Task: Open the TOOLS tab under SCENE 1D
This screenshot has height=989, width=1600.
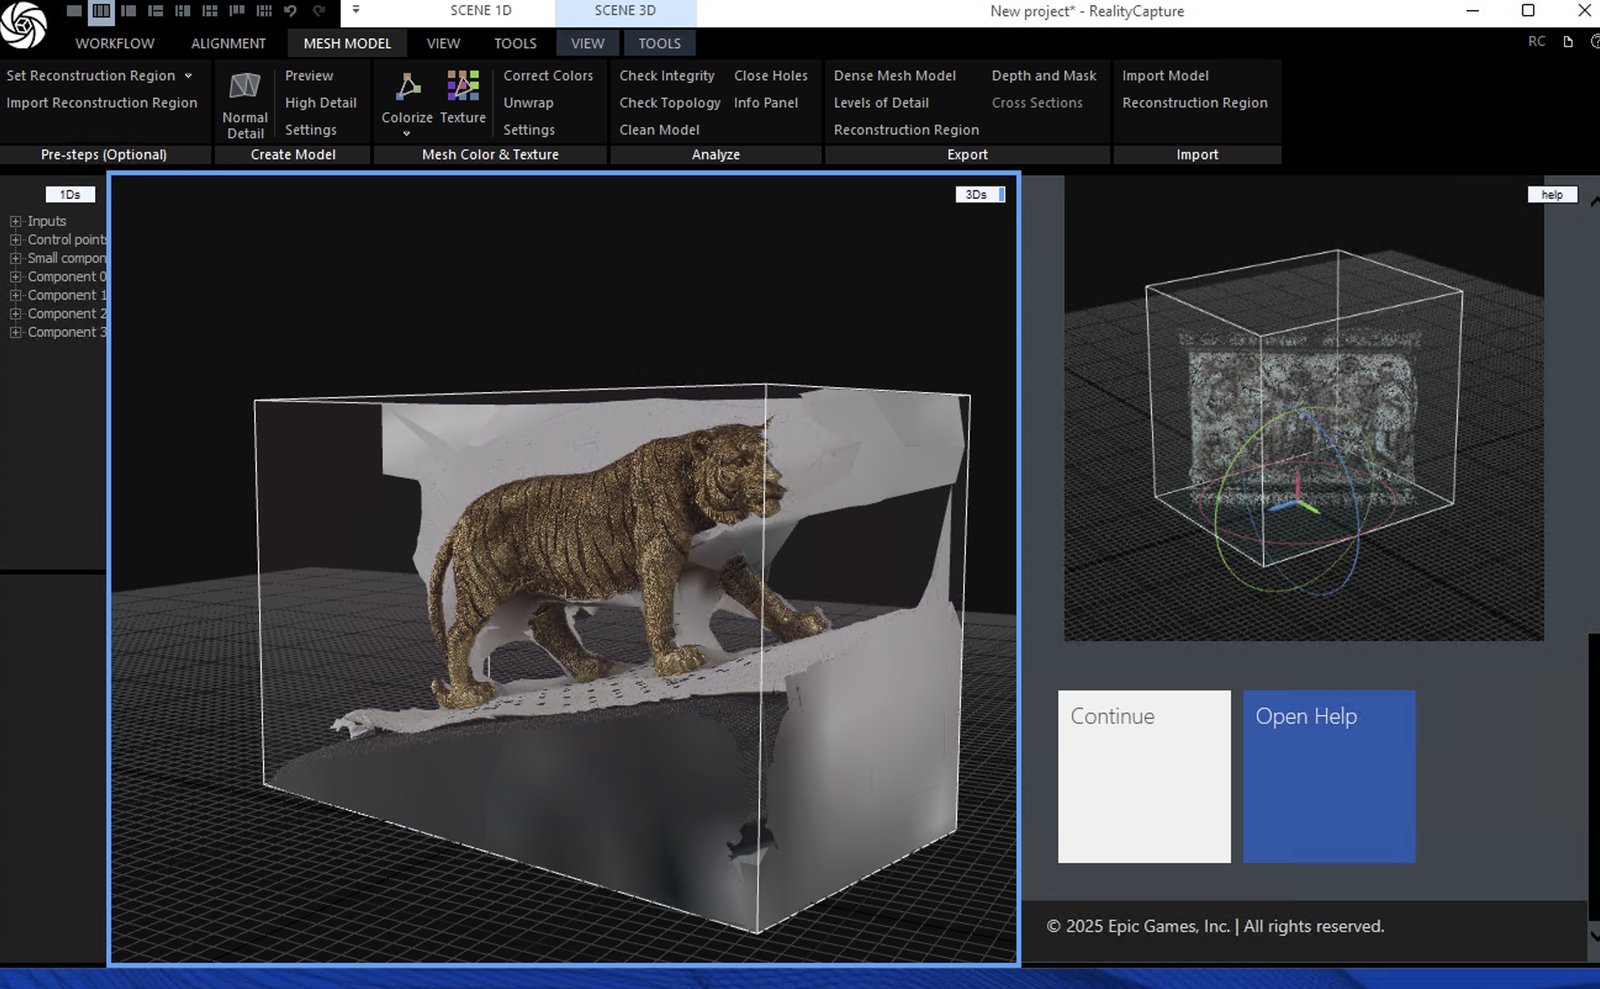Action: 515,43
